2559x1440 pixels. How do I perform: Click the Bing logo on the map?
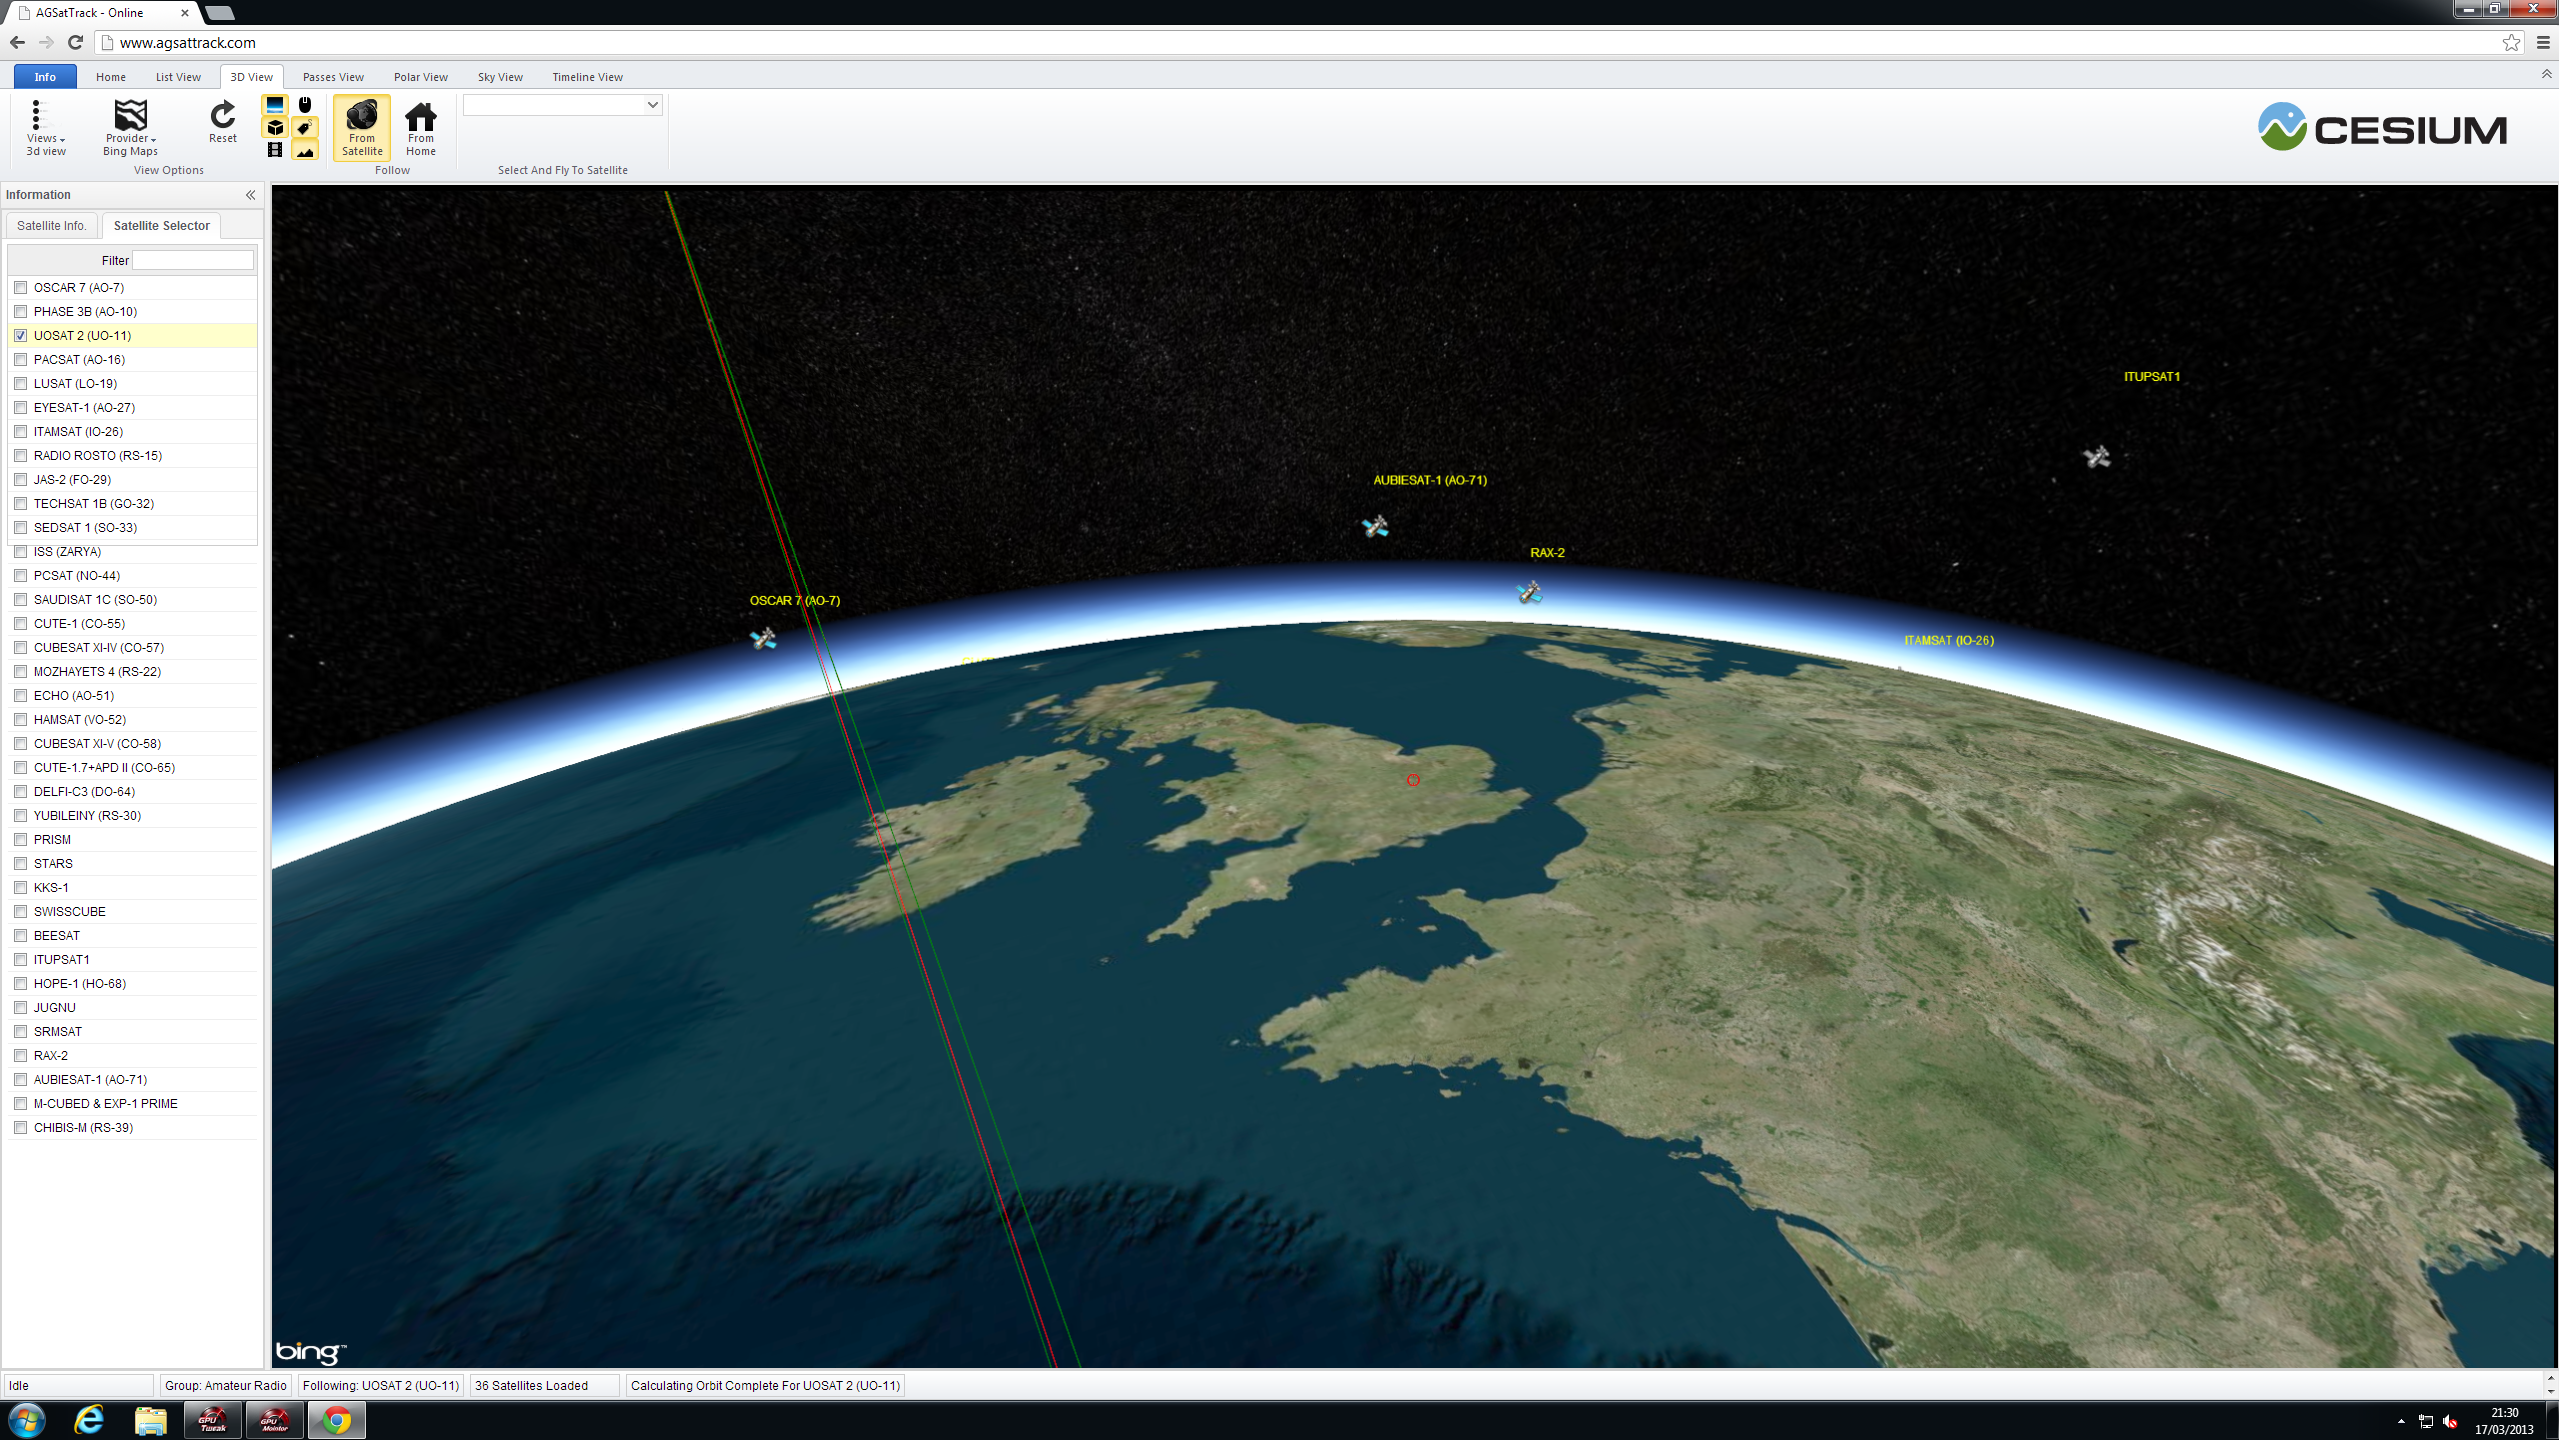(x=310, y=1352)
